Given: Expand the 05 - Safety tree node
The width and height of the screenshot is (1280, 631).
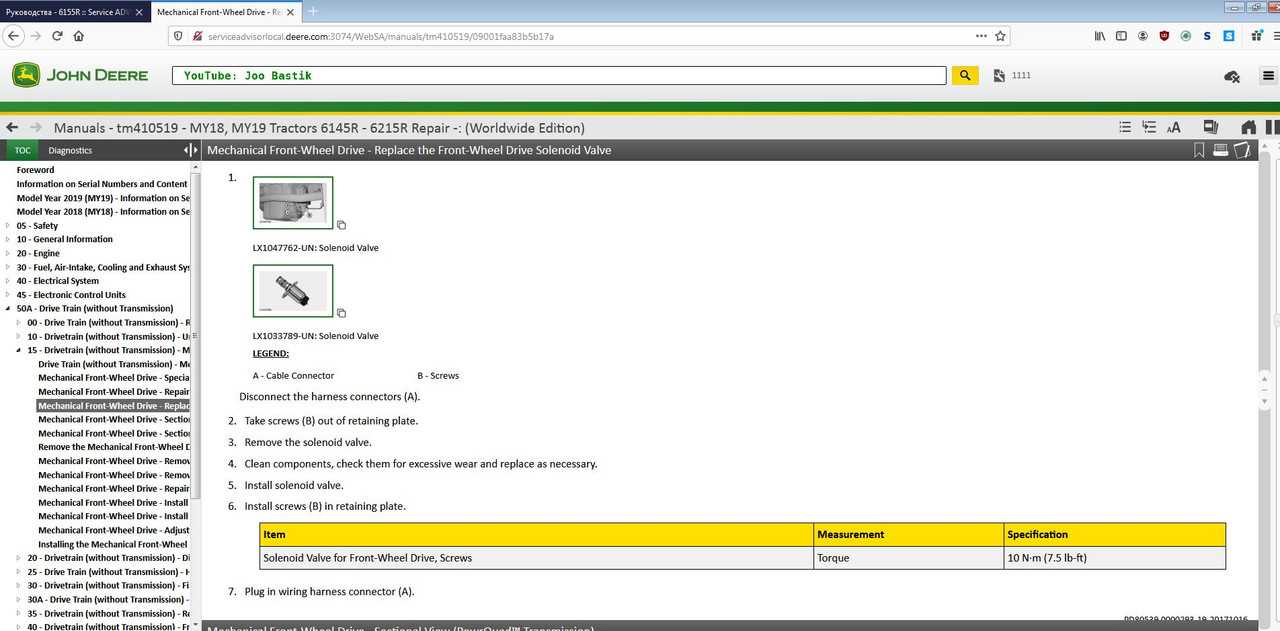Looking at the screenshot, I should click(x=8, y=226).
